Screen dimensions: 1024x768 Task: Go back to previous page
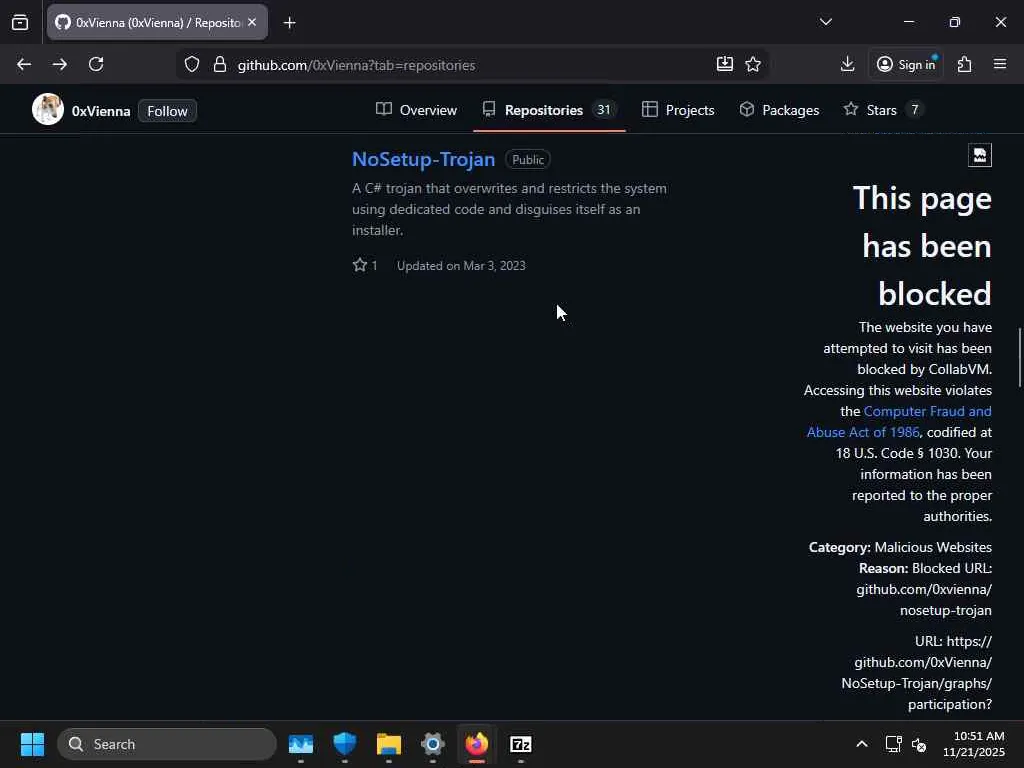pos(24,64)
